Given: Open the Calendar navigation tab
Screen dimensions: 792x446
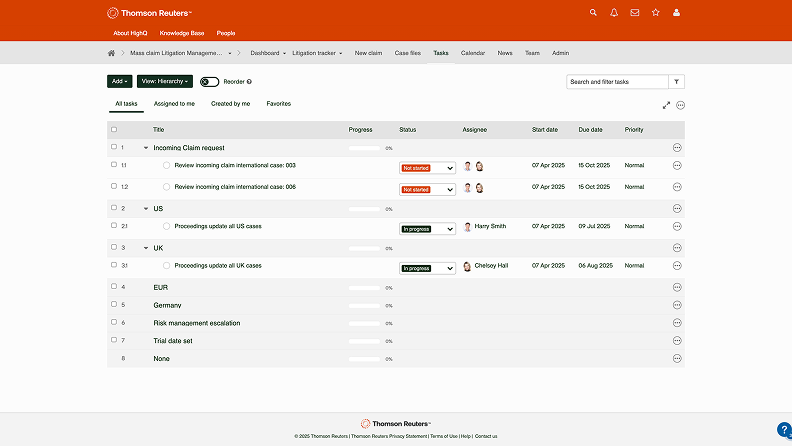Looking at the screenshot, I should tap(473, 53).
